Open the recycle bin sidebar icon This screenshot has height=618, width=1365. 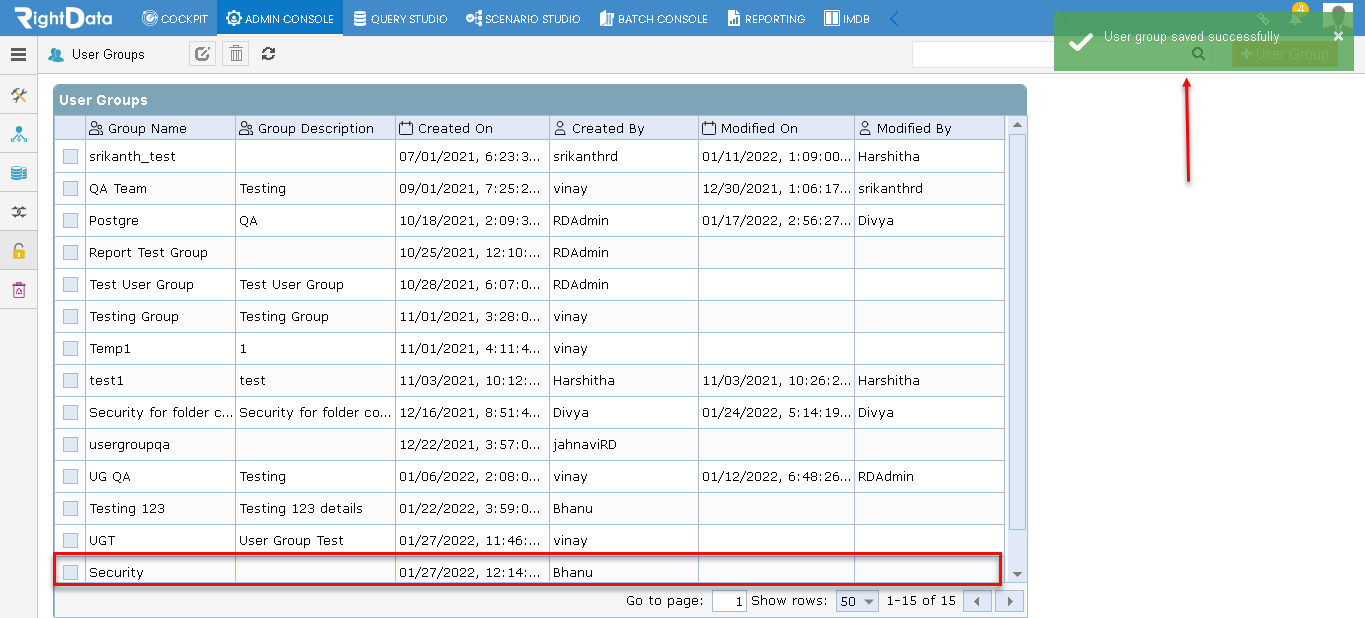click(18, 290)
